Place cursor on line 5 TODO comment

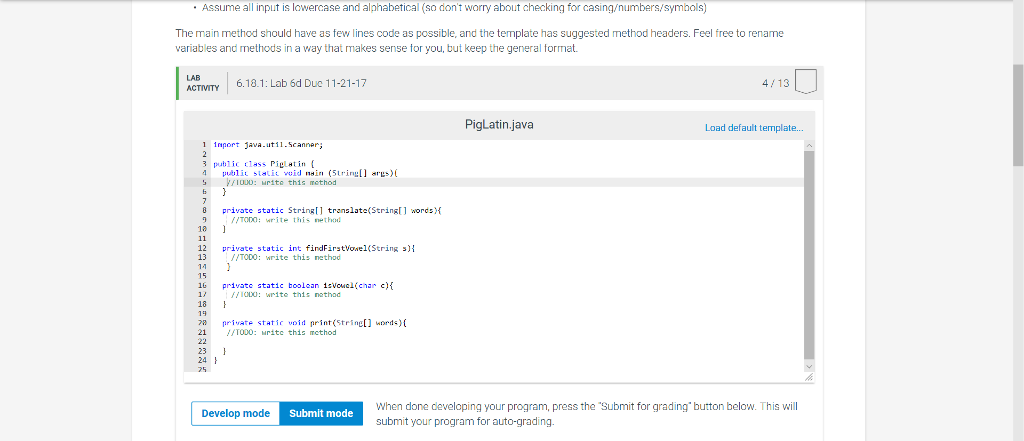pyautogui.click(x=270, y=182)
